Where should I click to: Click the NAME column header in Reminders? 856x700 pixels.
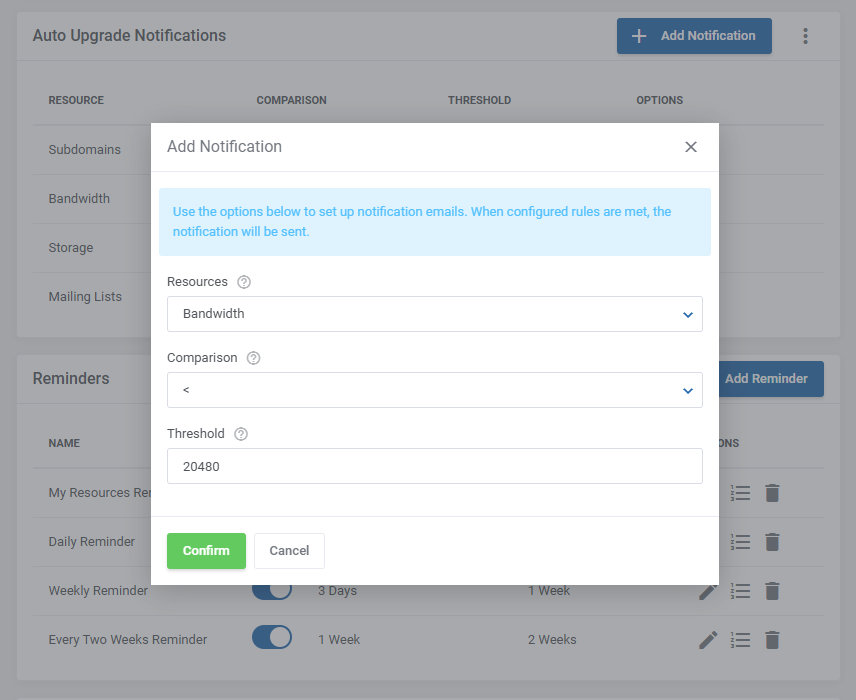click(64, 443)
